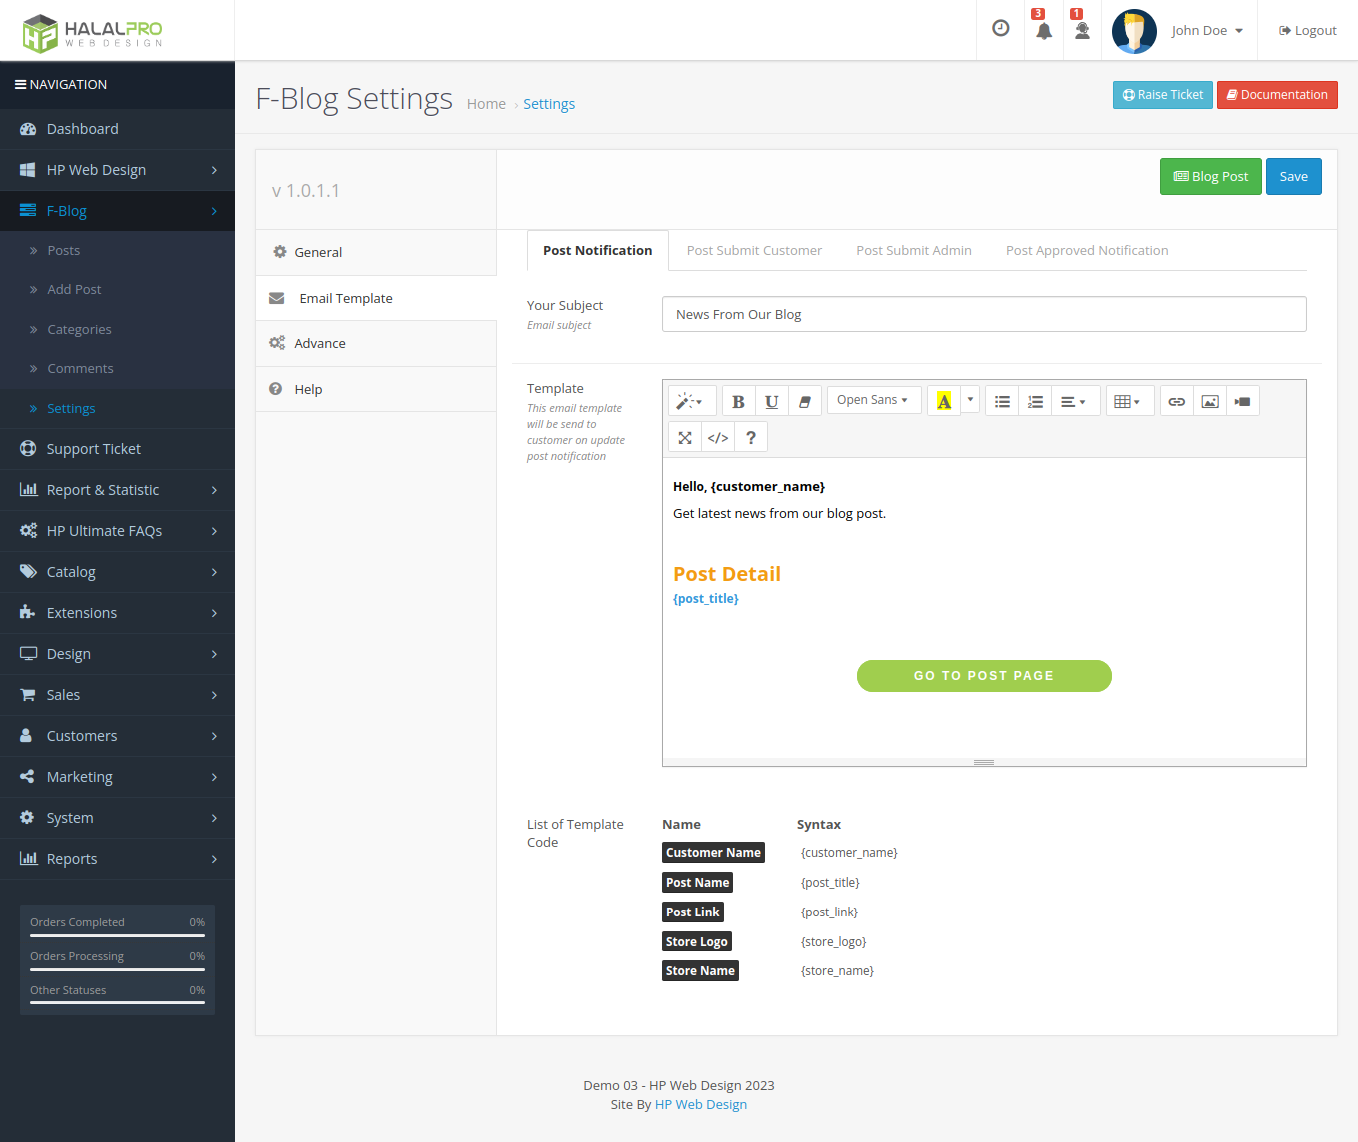Click the Raise Ticket button
This screenshot has height=1142, width=1358.
pyautogui.click(x=1162, y=95)
